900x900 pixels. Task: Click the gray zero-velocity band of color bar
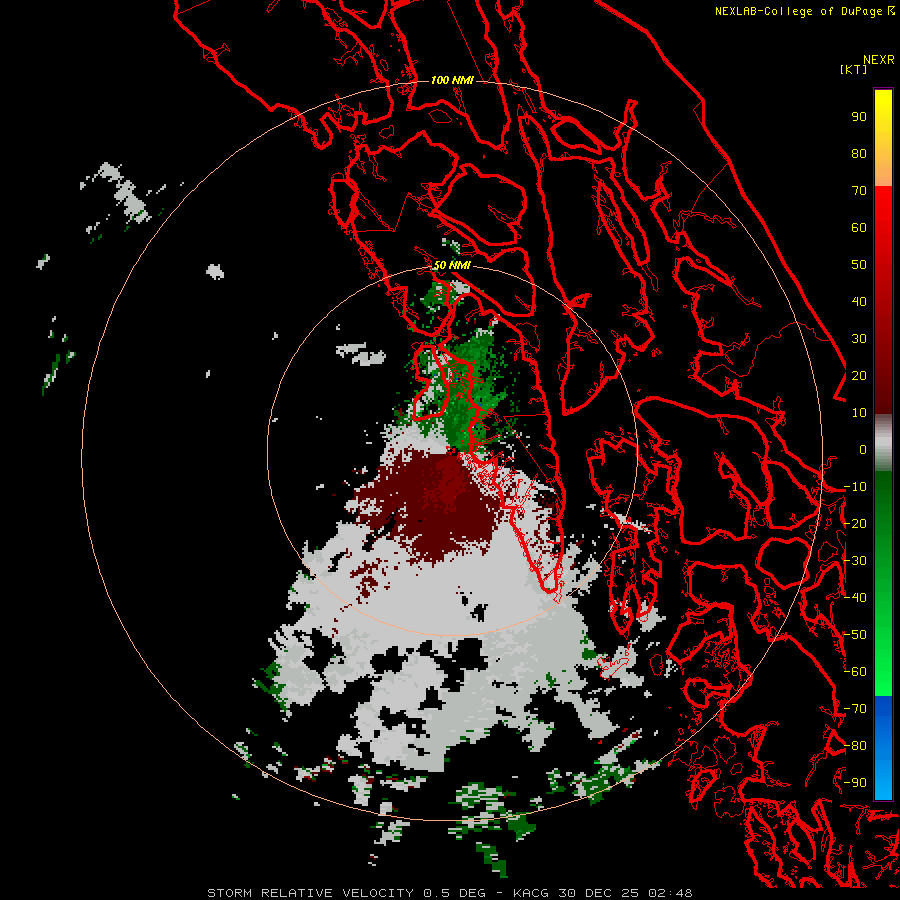(x=883, y=443)
